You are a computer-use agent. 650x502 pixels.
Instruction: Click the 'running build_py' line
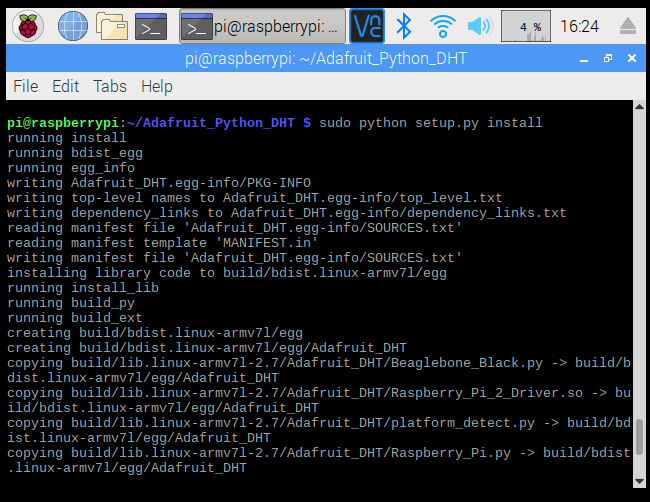[x=71, y=303]
